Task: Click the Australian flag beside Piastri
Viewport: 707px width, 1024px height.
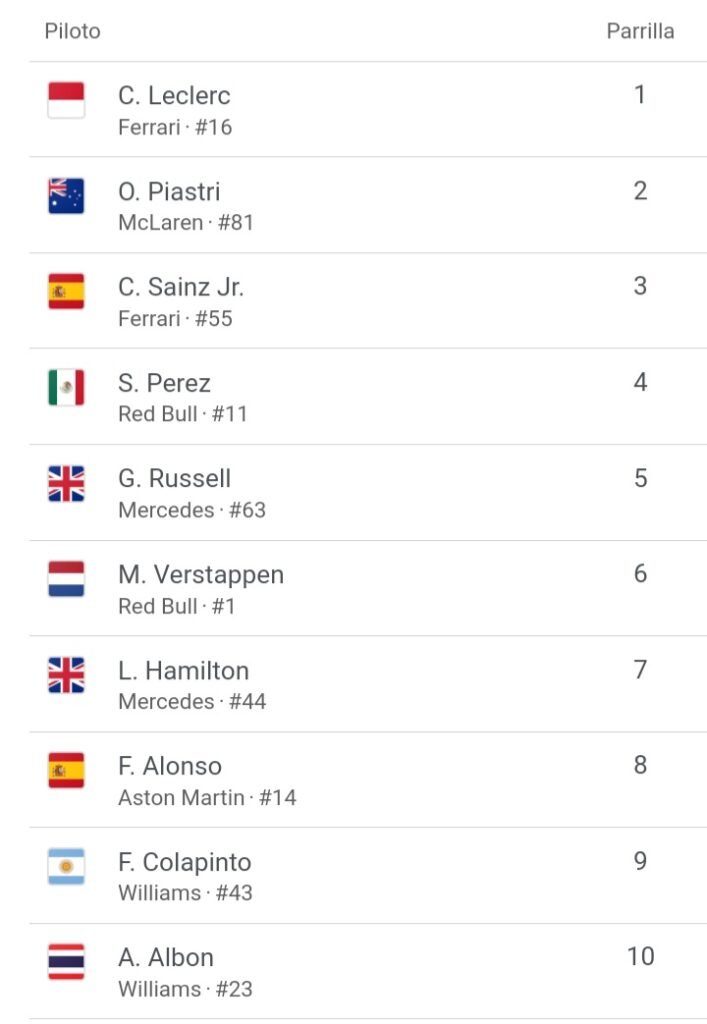Action: [66, 196]
